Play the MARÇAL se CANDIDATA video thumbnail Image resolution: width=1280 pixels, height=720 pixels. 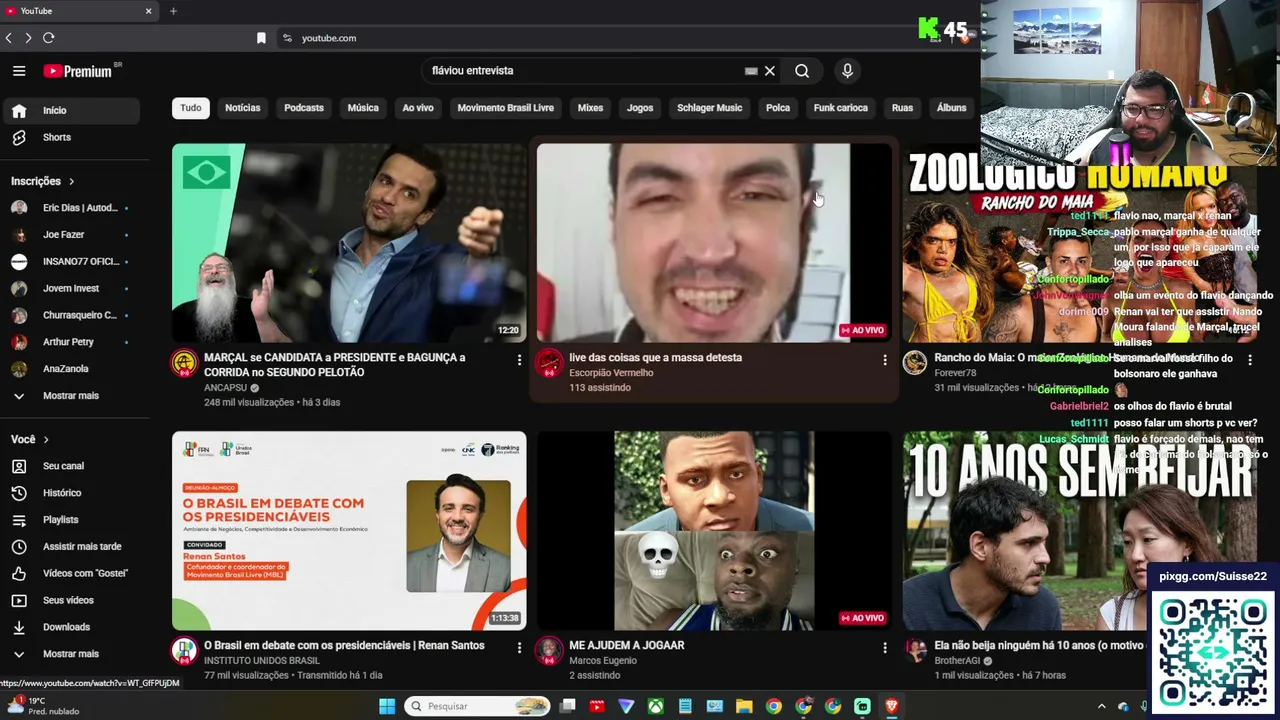coord(349,243)
